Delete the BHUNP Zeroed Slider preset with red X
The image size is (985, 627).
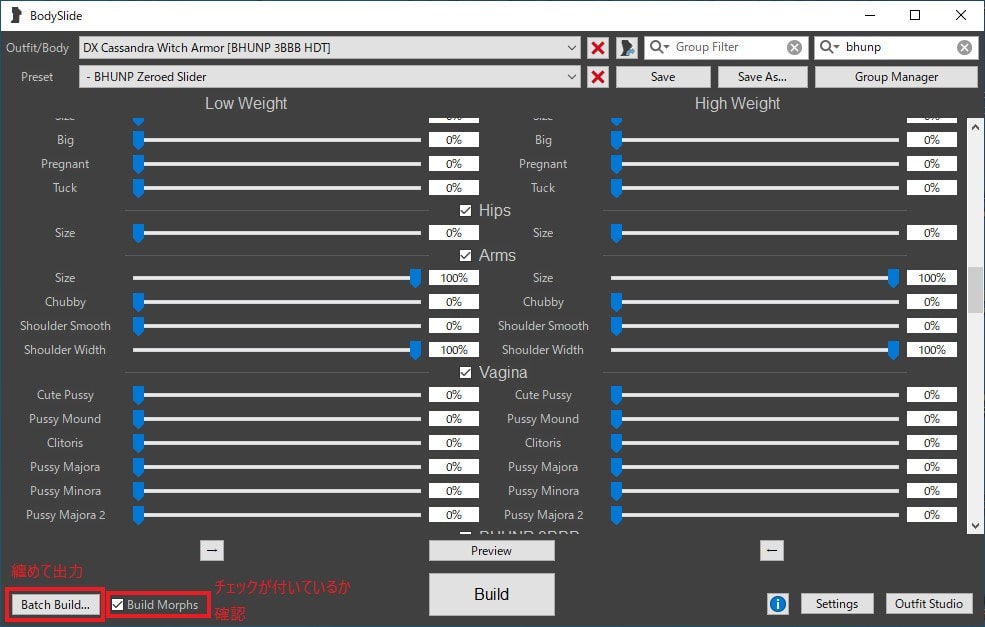597,76
